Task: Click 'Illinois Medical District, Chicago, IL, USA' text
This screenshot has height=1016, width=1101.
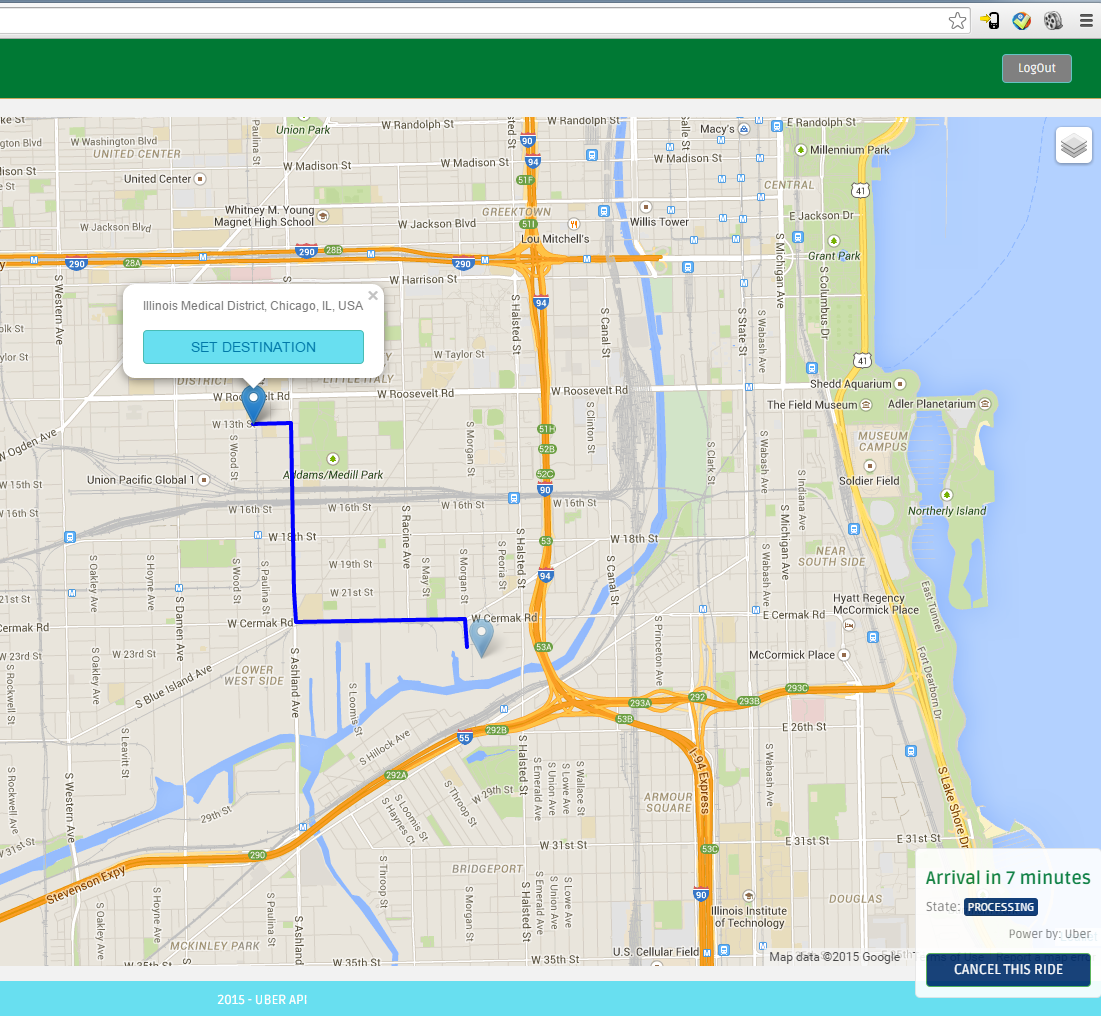Action: pos(253,306)
